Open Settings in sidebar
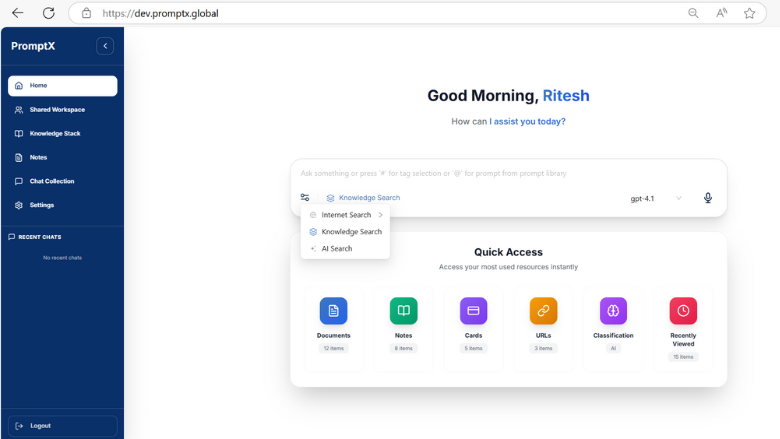The width and height of the screenshot is (780, 439). (x=63, y=205)
